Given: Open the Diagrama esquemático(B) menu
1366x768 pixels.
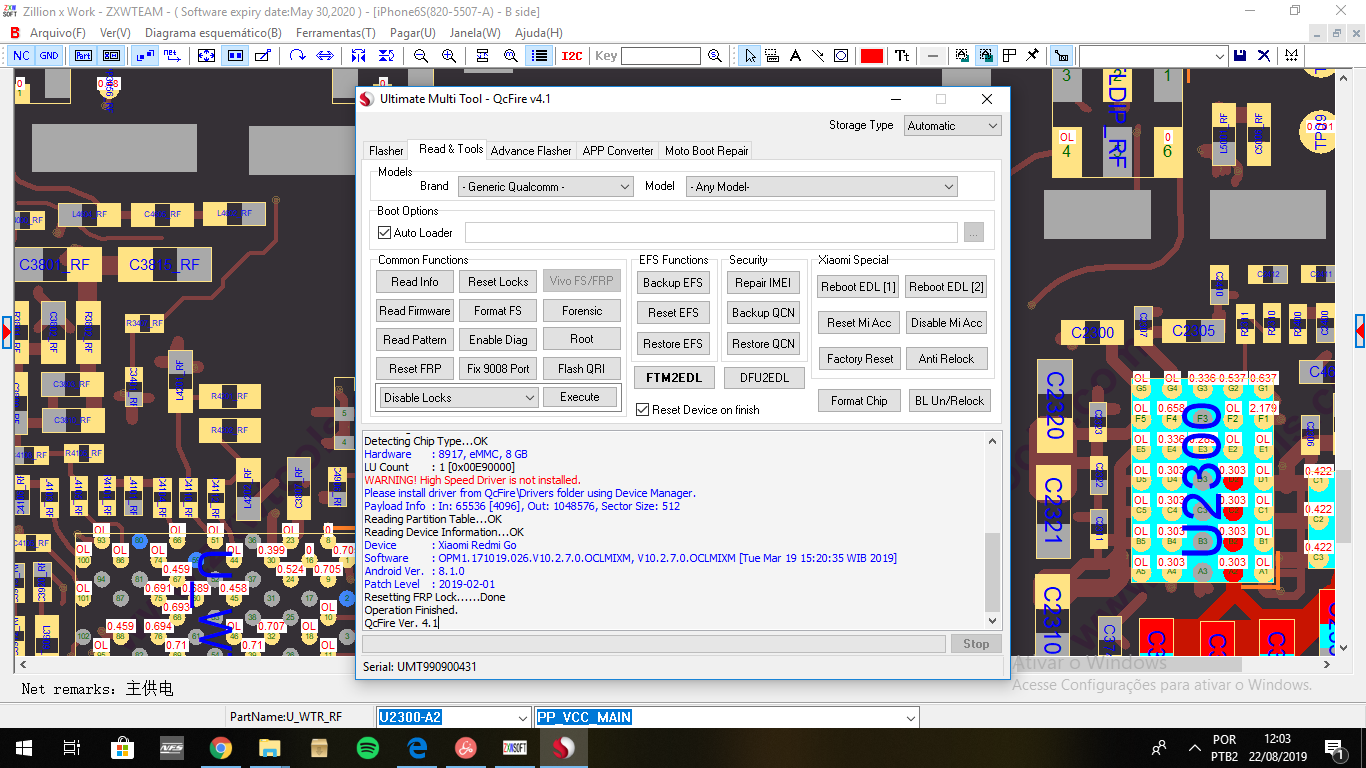Looking at the screenshot, I should (x=213, y=33).
